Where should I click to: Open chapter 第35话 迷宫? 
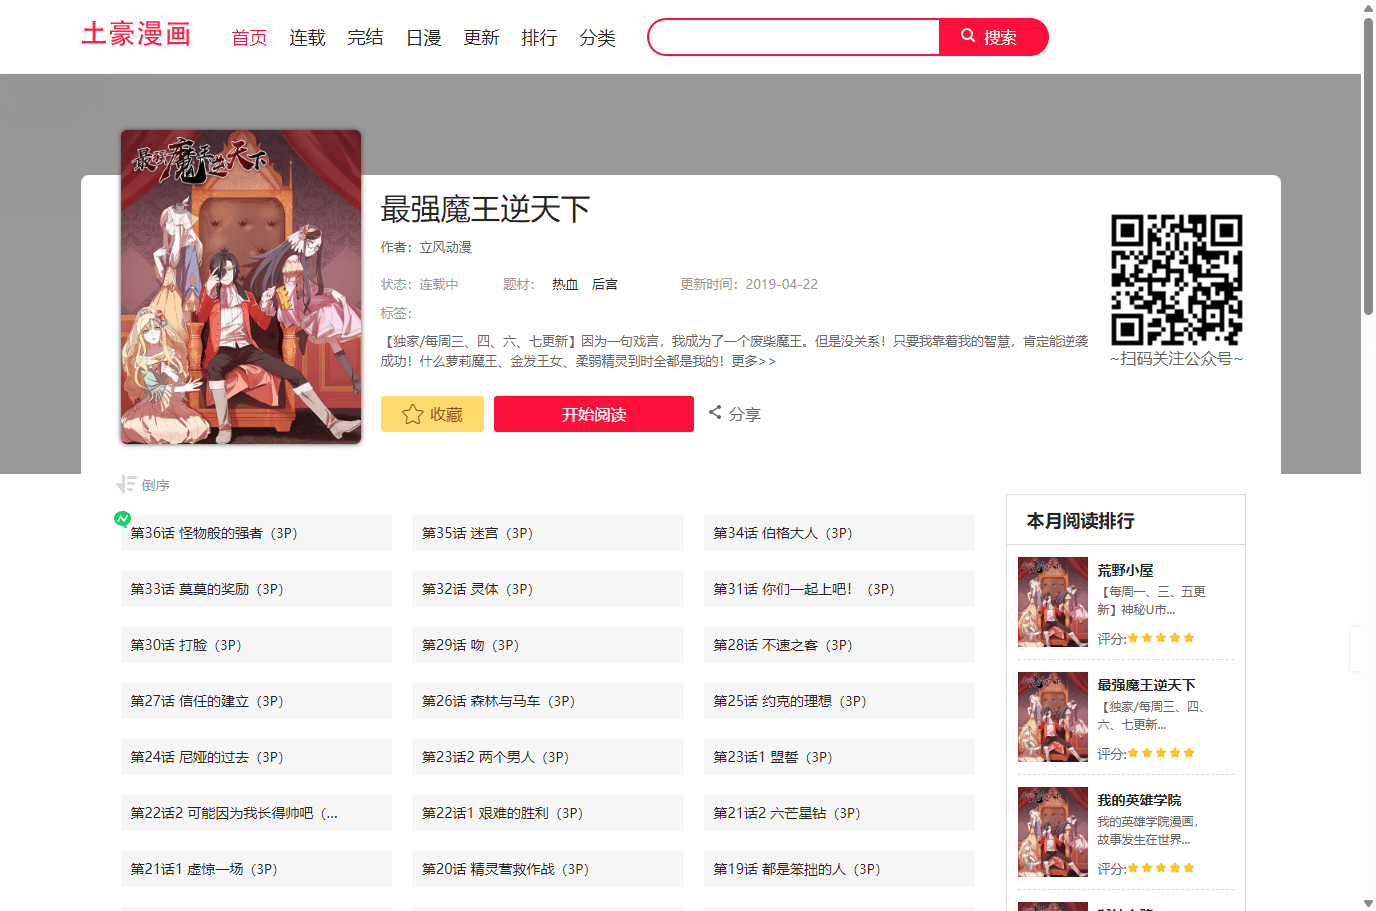pos(548,533)
